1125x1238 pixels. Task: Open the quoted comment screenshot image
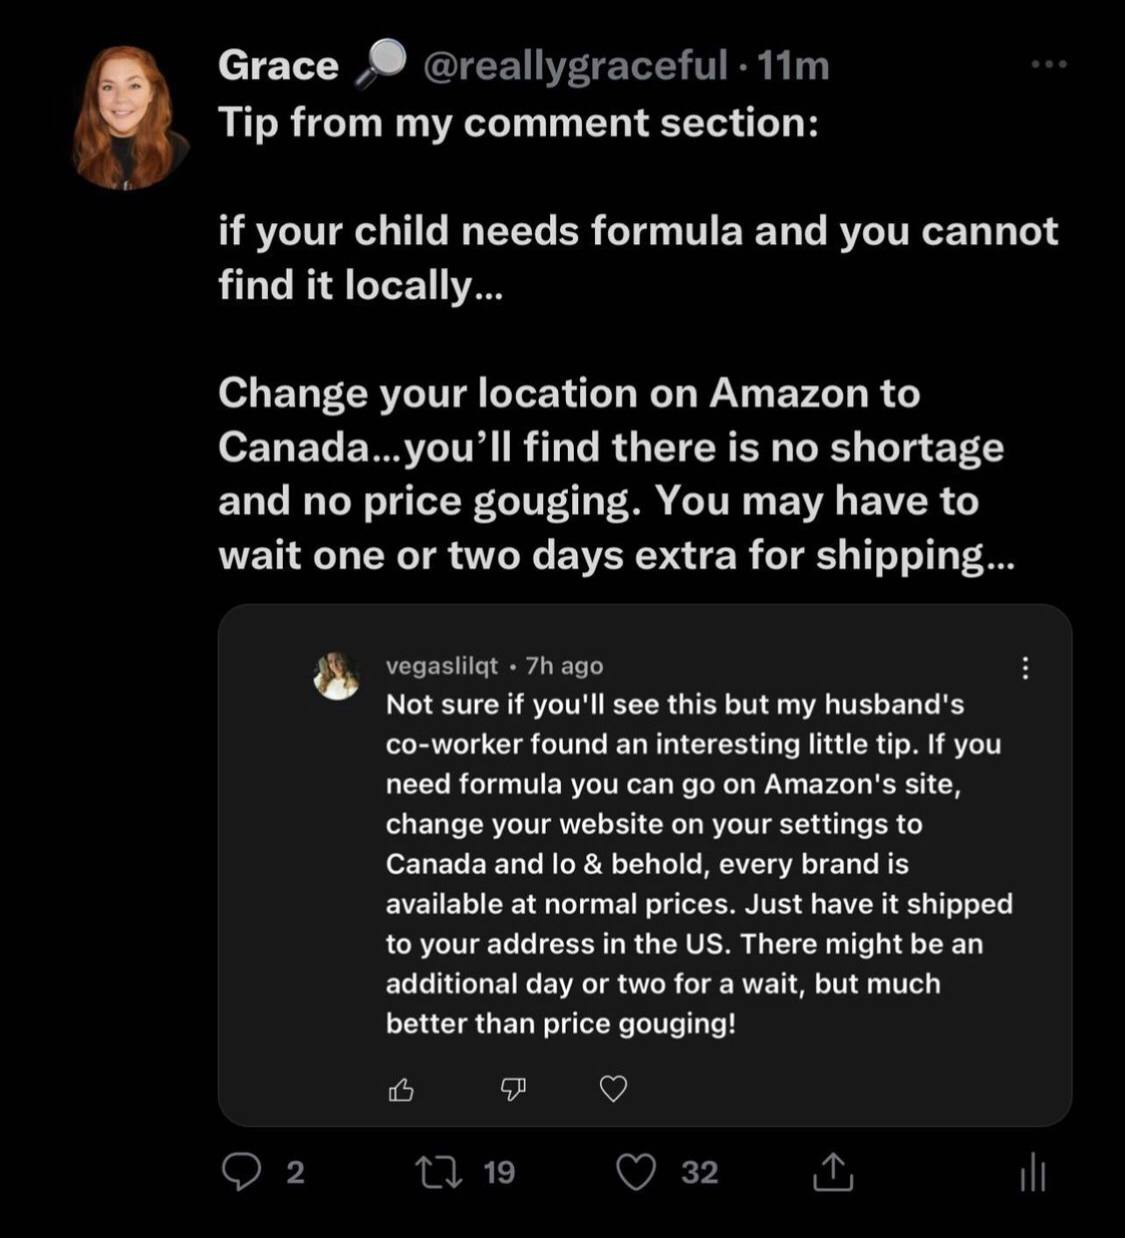[x=645, y=865]
